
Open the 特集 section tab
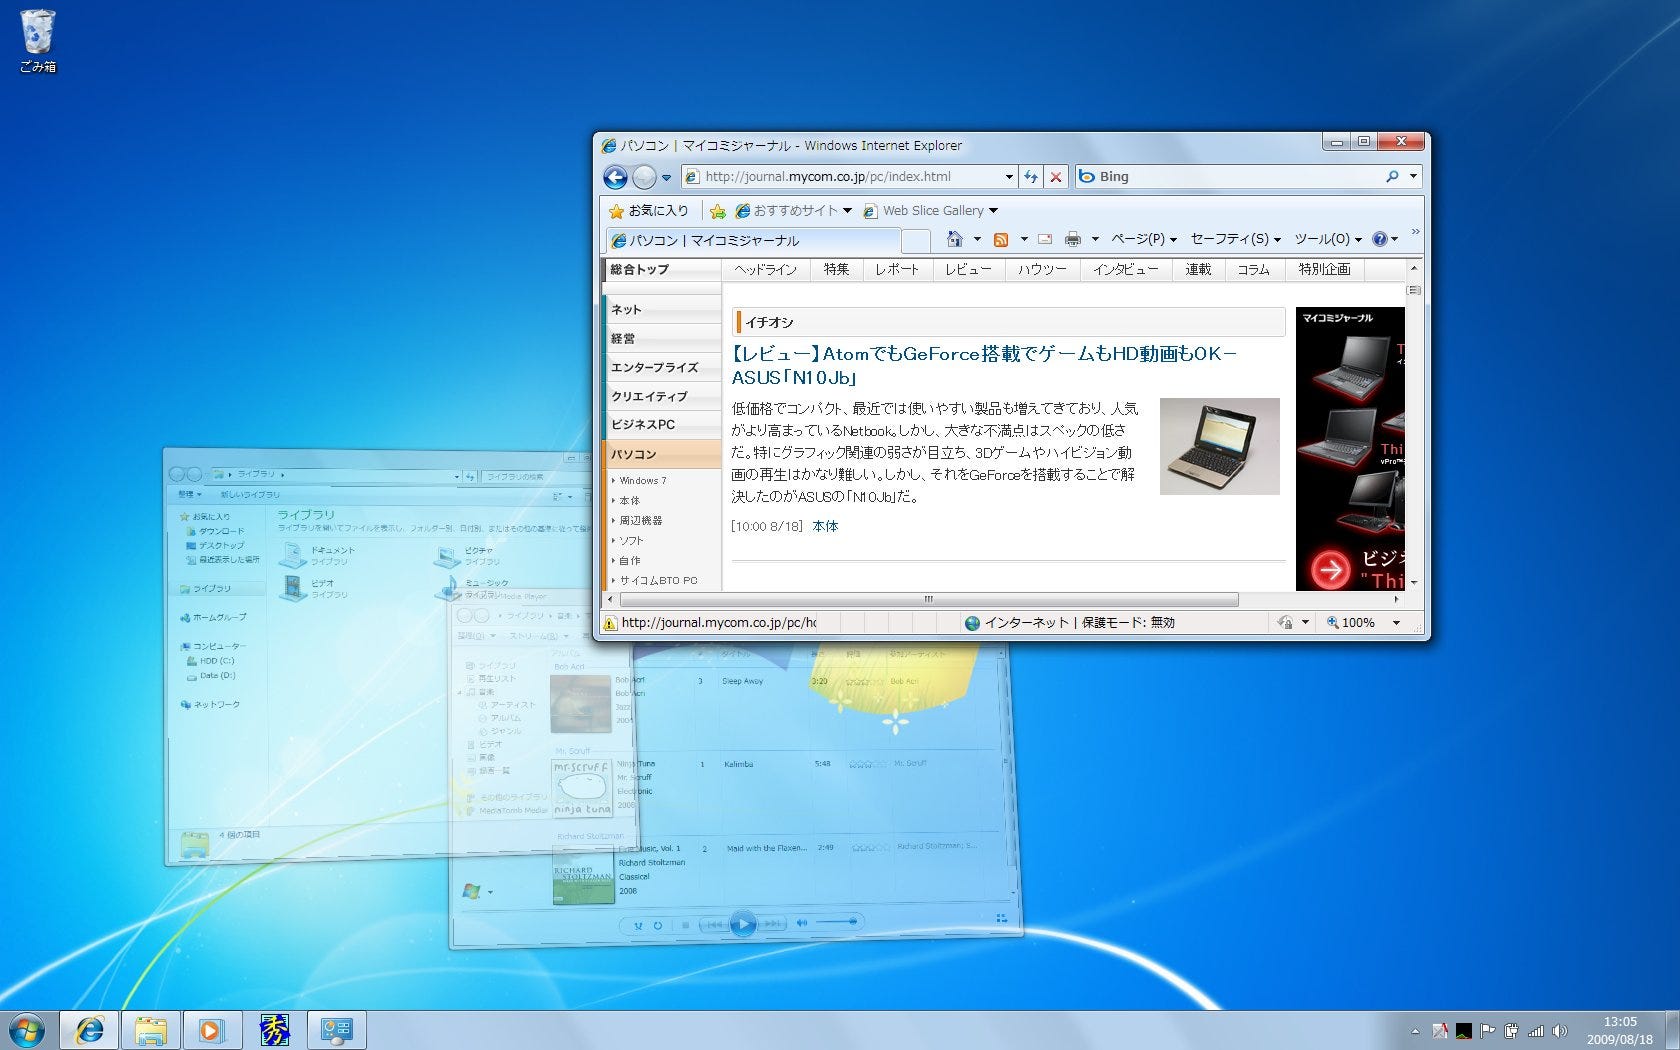coord(836,270)
